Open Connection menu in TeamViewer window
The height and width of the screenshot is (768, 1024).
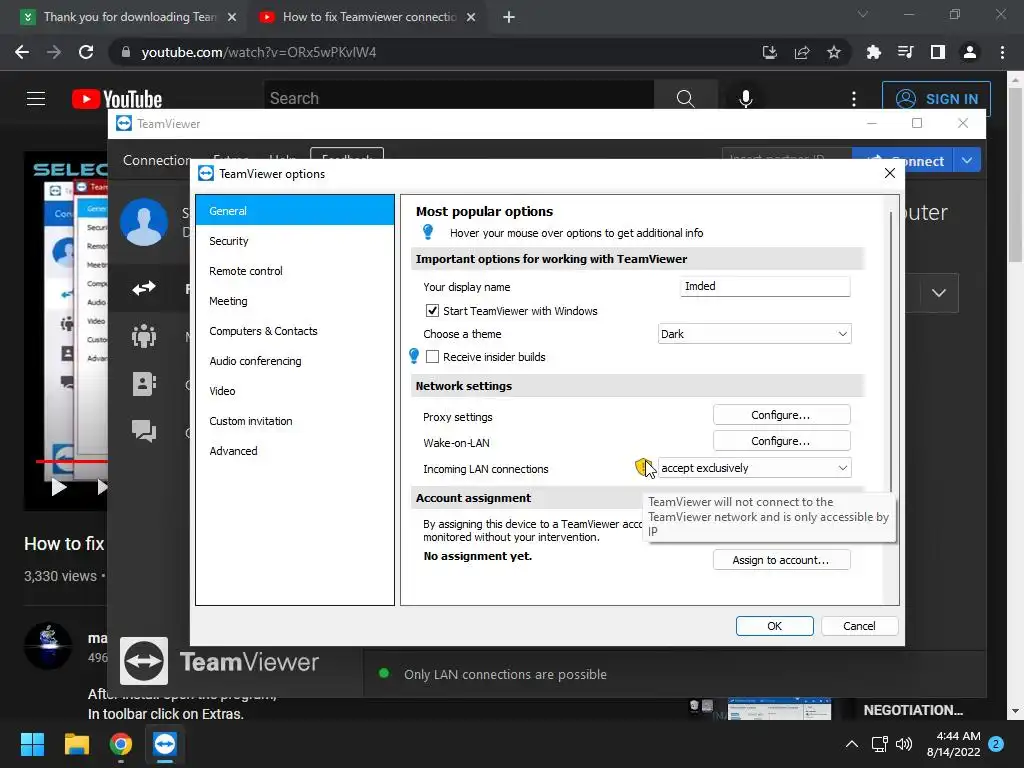tap(157, 160)
